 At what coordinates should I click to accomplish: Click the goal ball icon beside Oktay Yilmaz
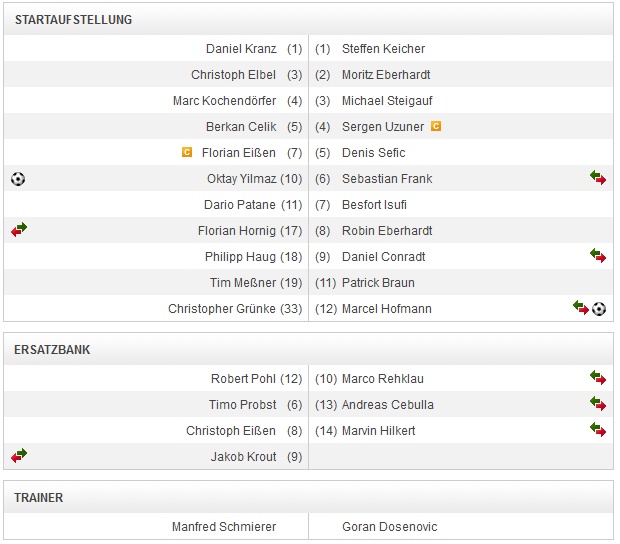[x=18, y=179]
